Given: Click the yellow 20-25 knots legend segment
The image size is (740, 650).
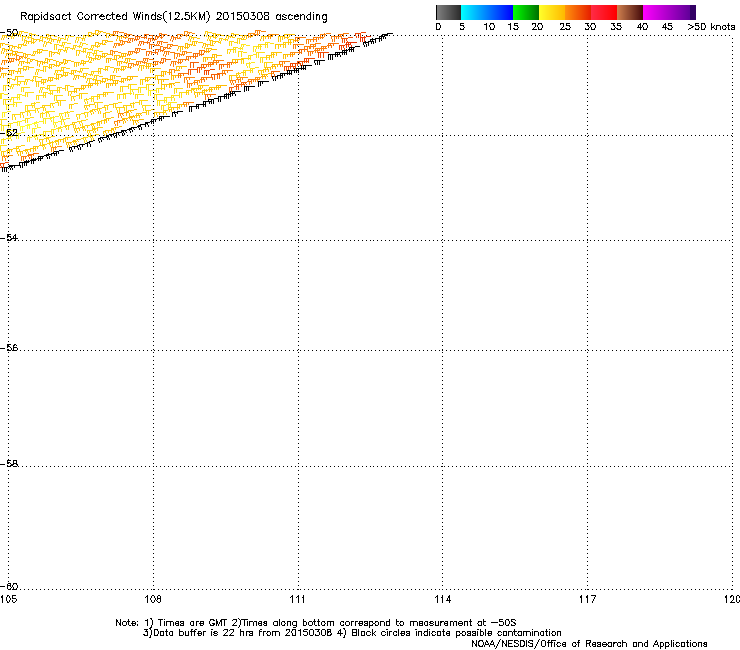Looking at the screenshot, I should click(552, 12).
